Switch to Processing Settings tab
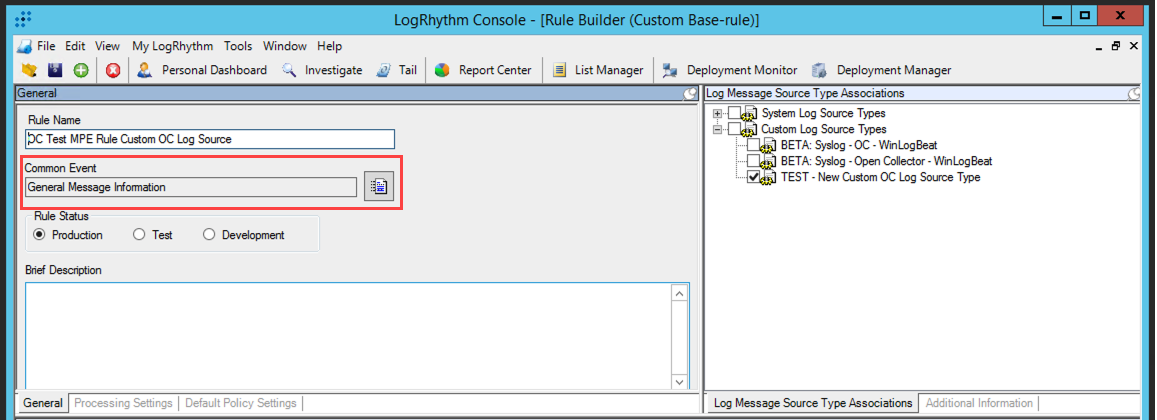Image resolution: width=1157 pixels, height=420 pixels. point(121,403)
